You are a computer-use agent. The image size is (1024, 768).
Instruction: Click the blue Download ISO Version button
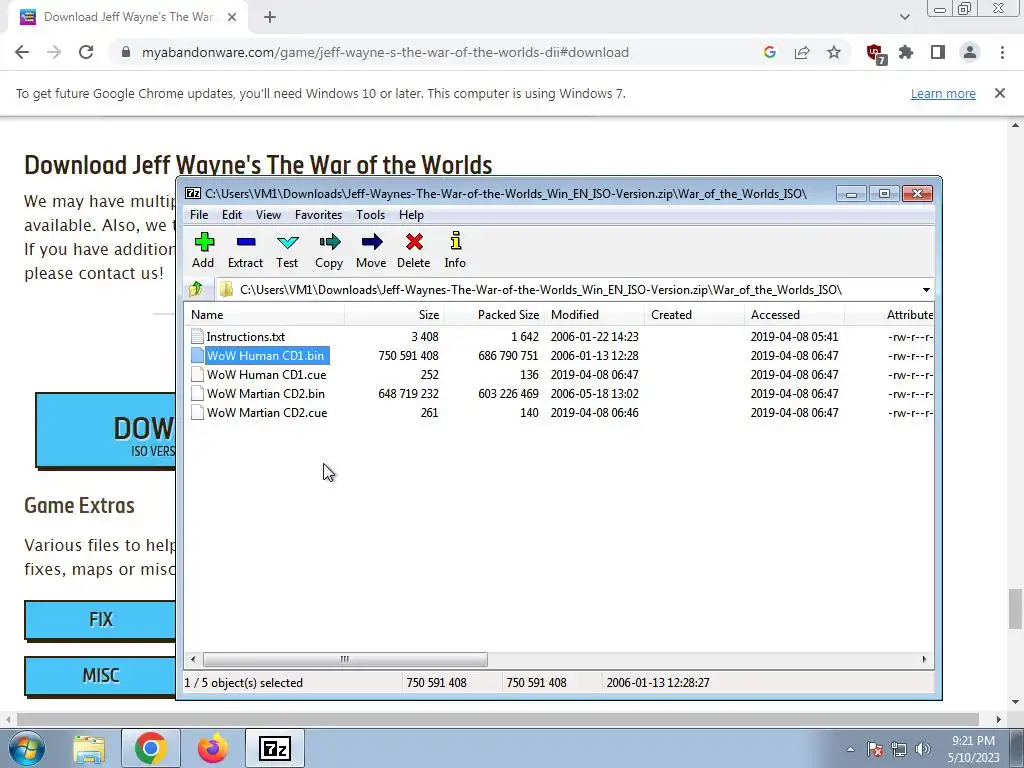coord(105,430)
